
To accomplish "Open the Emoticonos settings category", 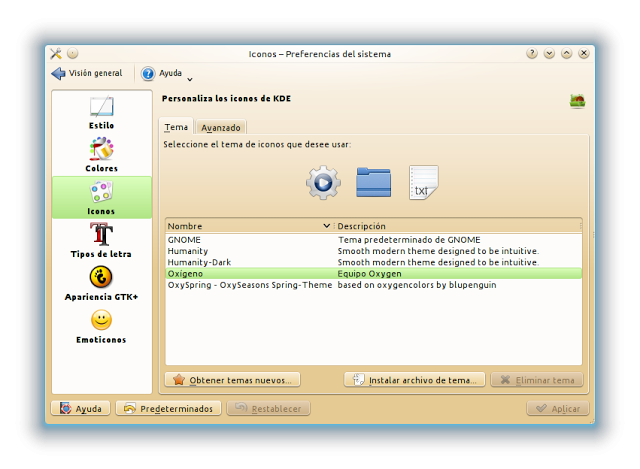I will tap(101, 326).
